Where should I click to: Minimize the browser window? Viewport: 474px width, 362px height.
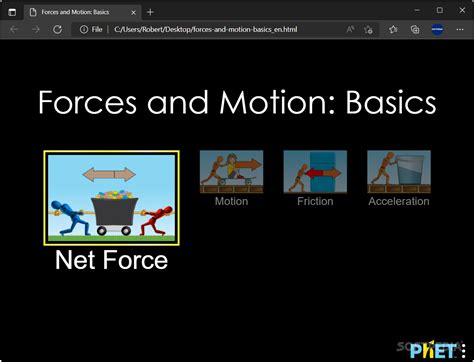[417, 10]
